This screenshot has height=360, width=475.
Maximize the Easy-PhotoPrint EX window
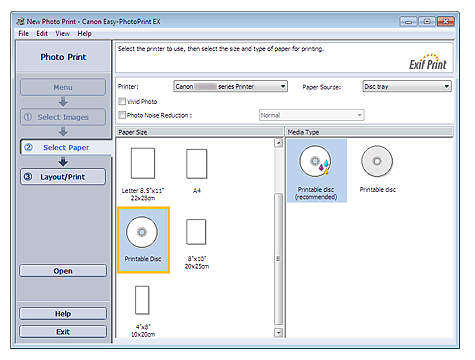point(427,22)
